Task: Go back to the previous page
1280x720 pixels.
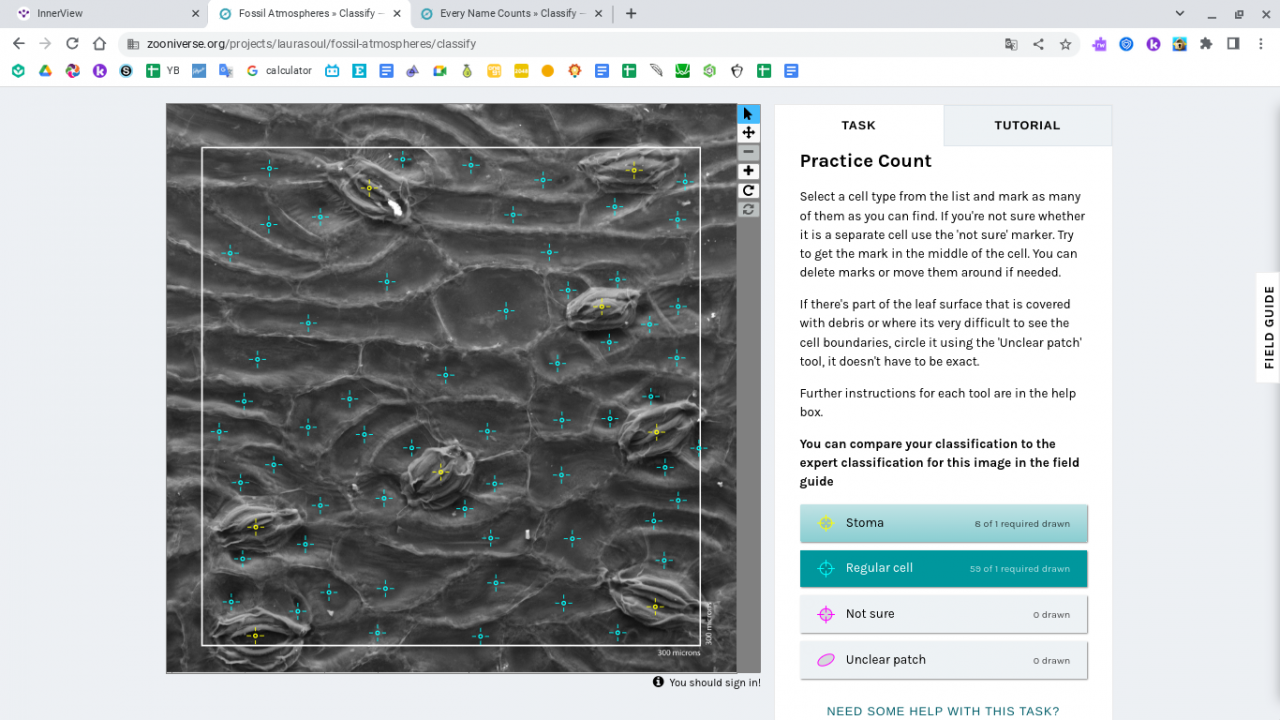Action: coord(18,44)
